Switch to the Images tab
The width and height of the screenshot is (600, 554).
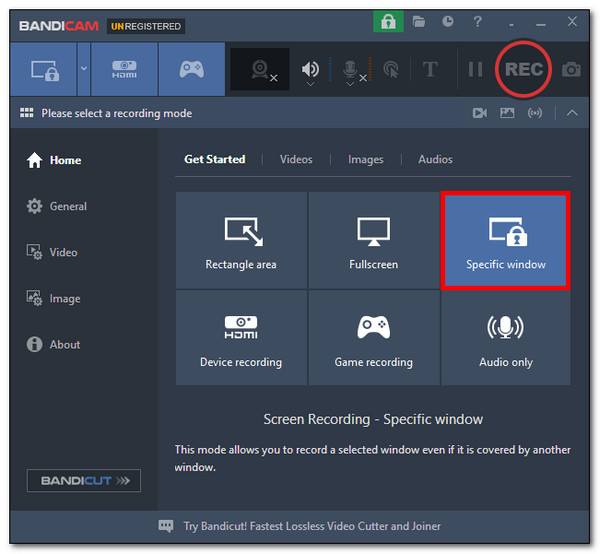click(365, 159)
